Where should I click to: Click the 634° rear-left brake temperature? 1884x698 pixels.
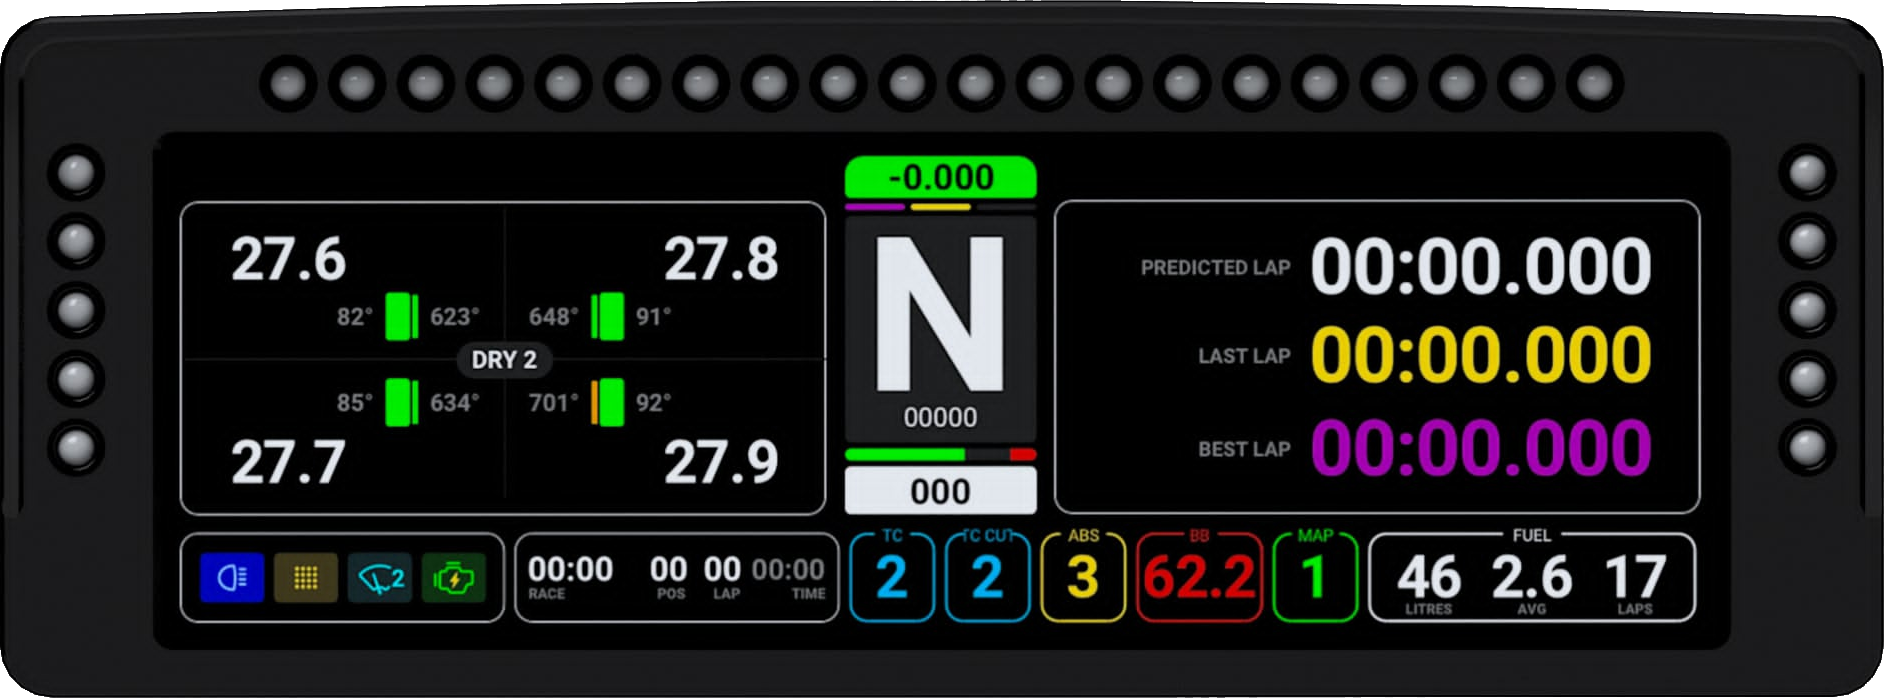coord(455,403)
